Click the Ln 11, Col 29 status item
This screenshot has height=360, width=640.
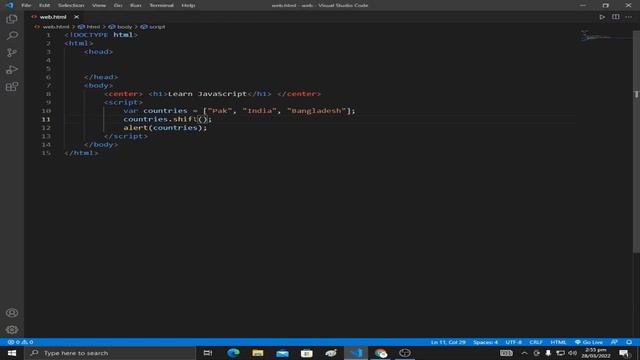[448, 342]
